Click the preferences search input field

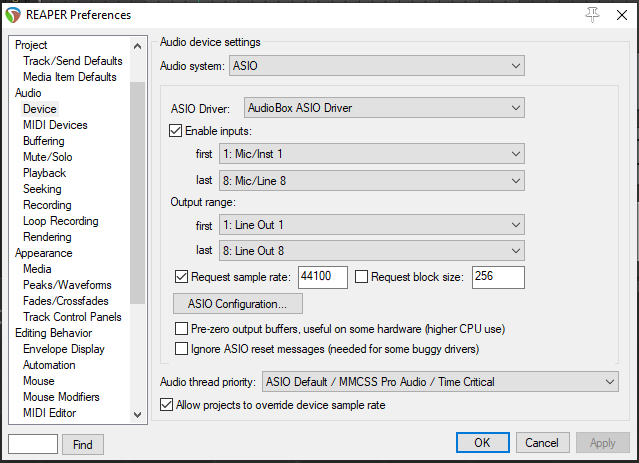point(33,444)
